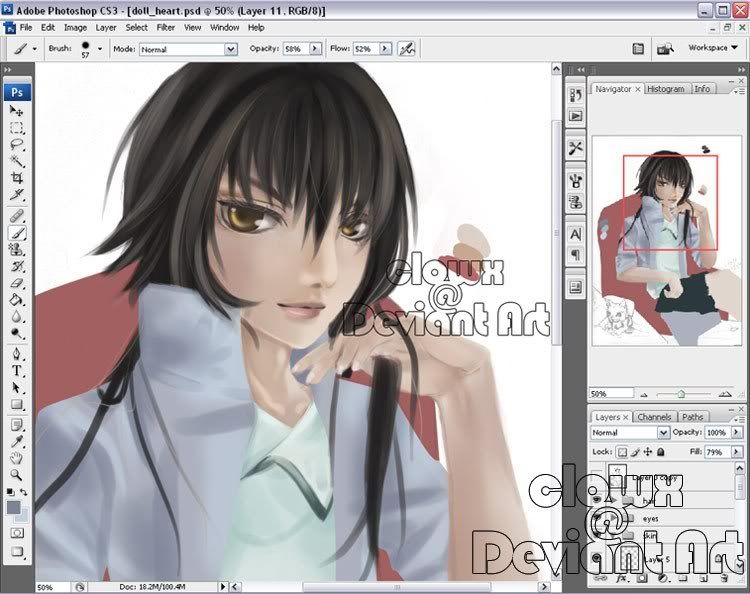This screenshot has height=594, width=750.
Task: Open the Image menu
Action: [75, 28]
